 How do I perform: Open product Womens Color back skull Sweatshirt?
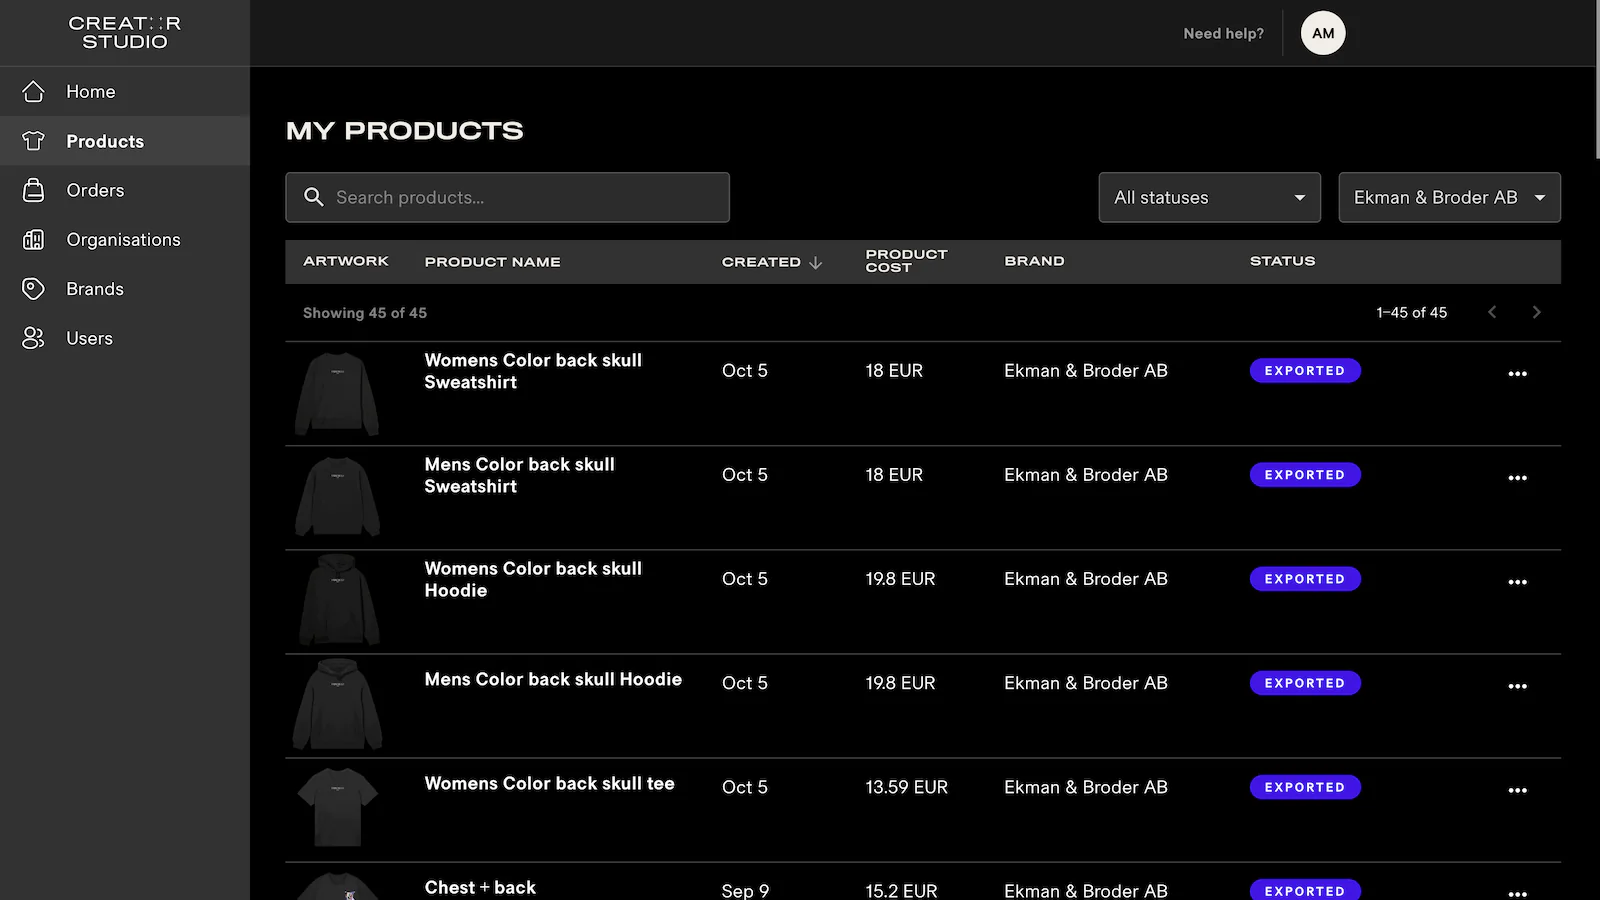click(x=533, y=371)
